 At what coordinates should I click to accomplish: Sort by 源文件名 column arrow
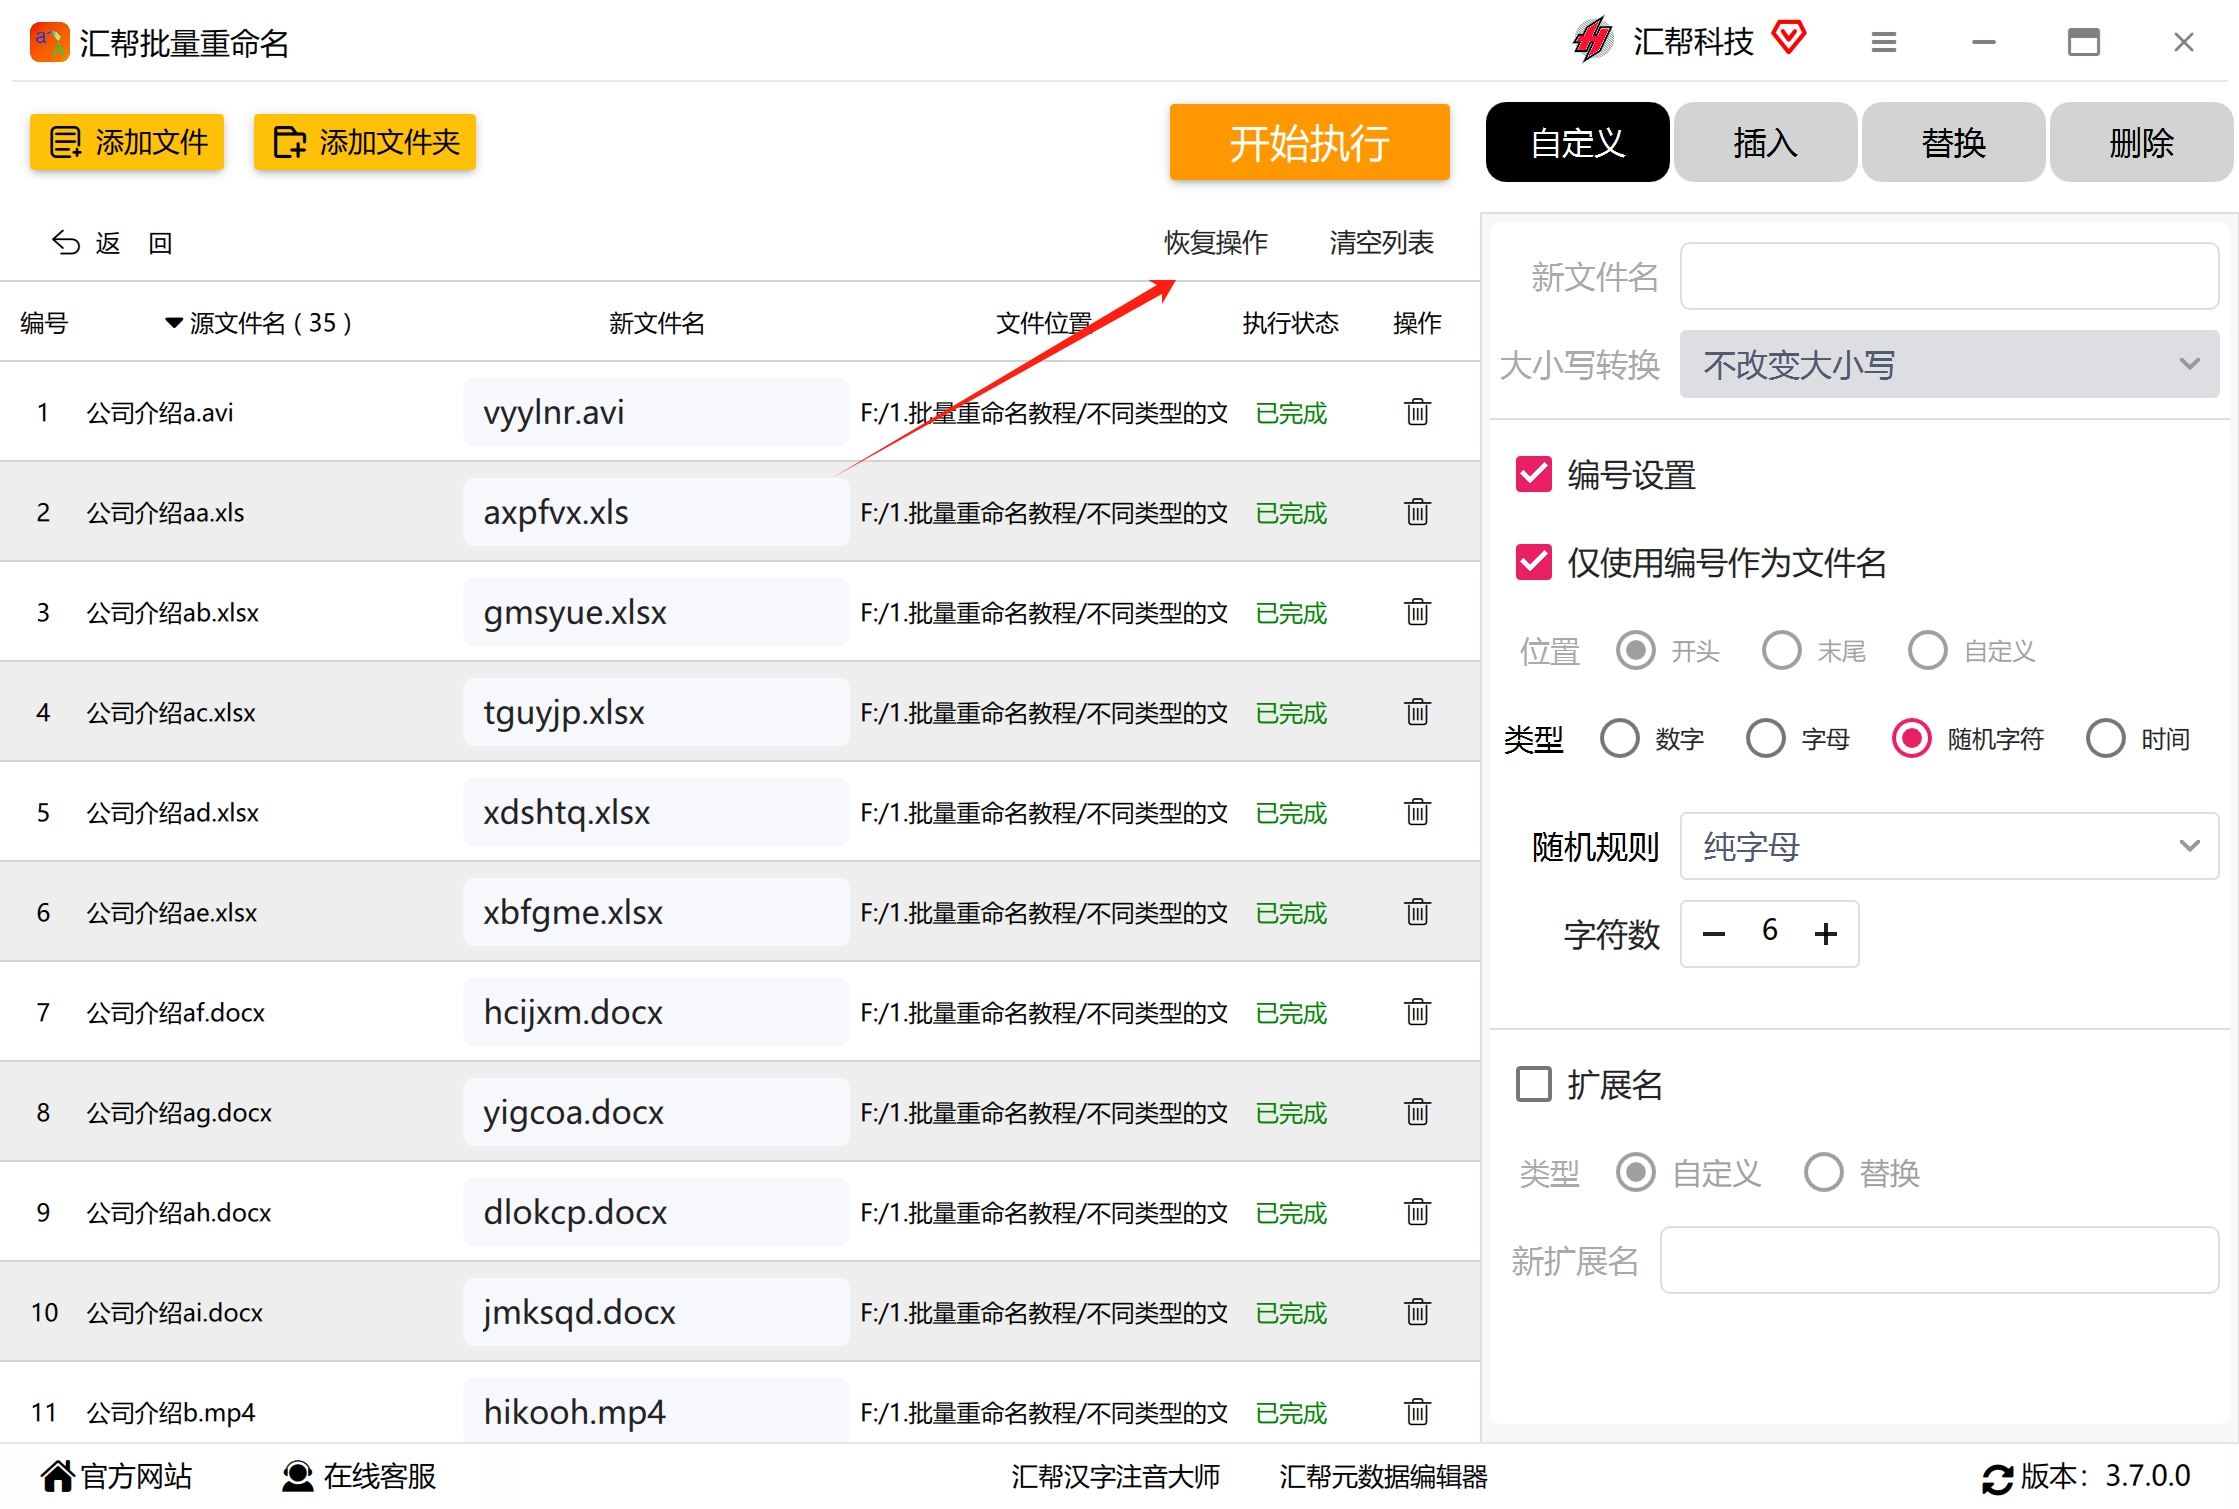point(174,323)
